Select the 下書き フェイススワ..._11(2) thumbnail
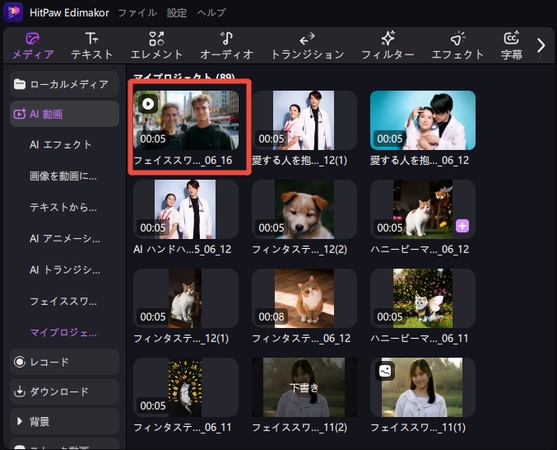 [304, 387]
